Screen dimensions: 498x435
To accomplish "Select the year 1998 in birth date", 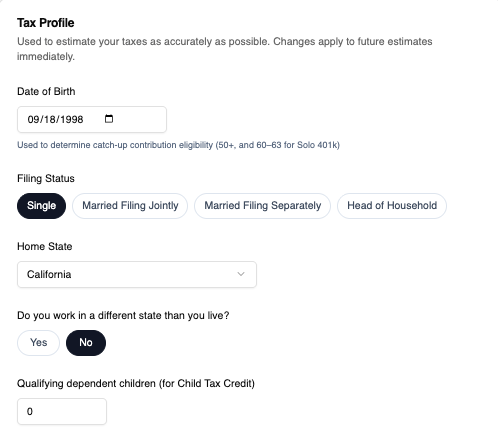I will pyautogui.click(x=72, y=119).
